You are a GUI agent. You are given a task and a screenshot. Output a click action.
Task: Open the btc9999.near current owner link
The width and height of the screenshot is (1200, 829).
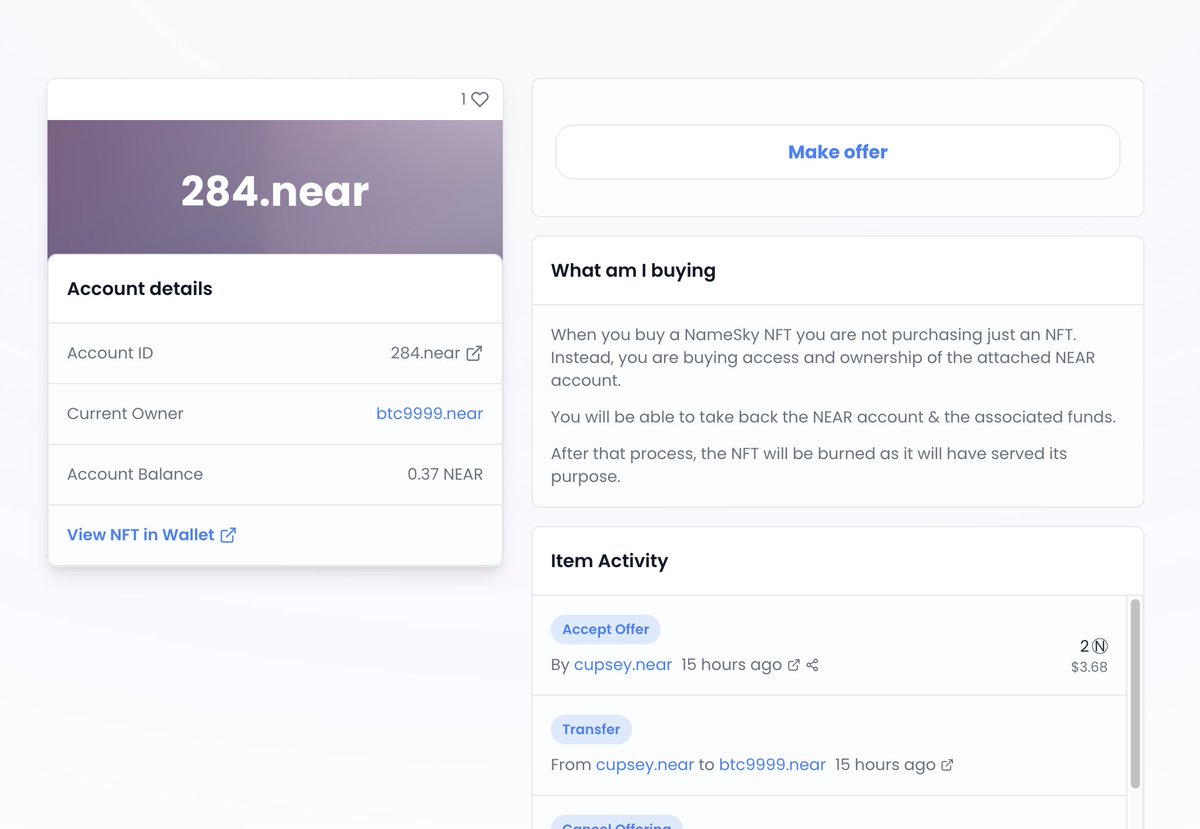[430, 413]
